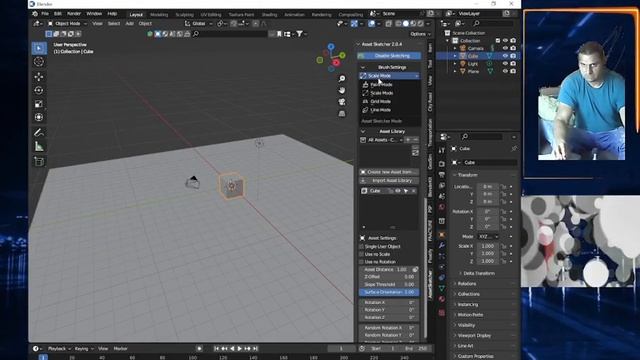
Task: Click the viewport zoom magnifier icon
Action: point(342,78)
